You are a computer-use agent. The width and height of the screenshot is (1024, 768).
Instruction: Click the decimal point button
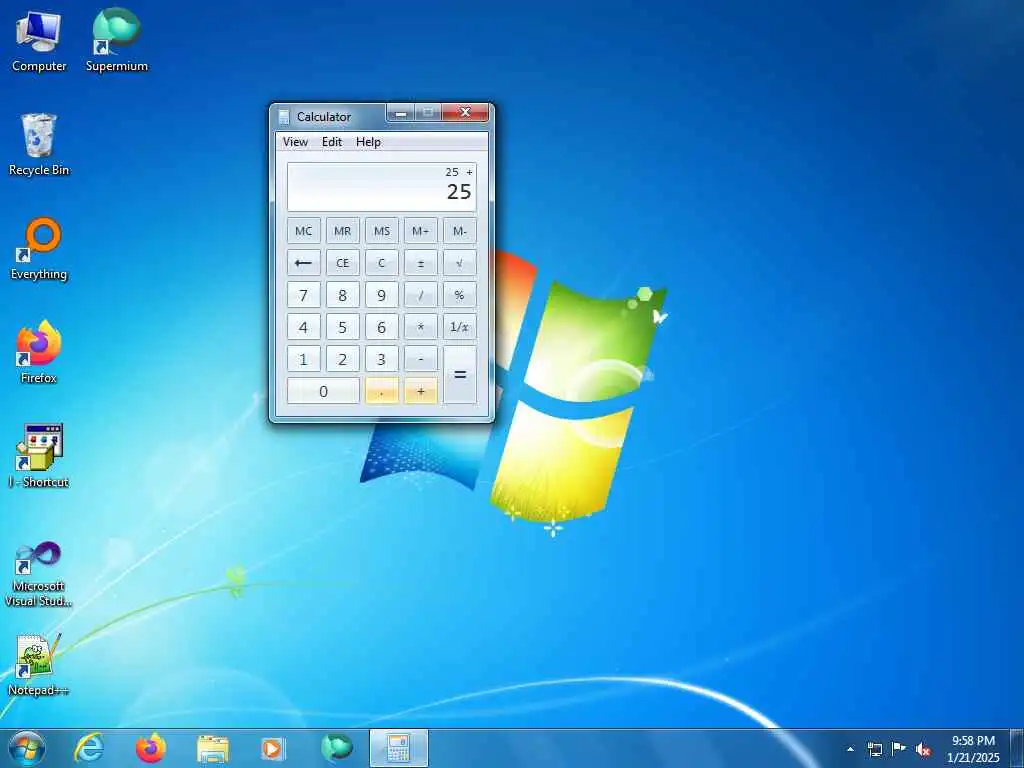382,391
